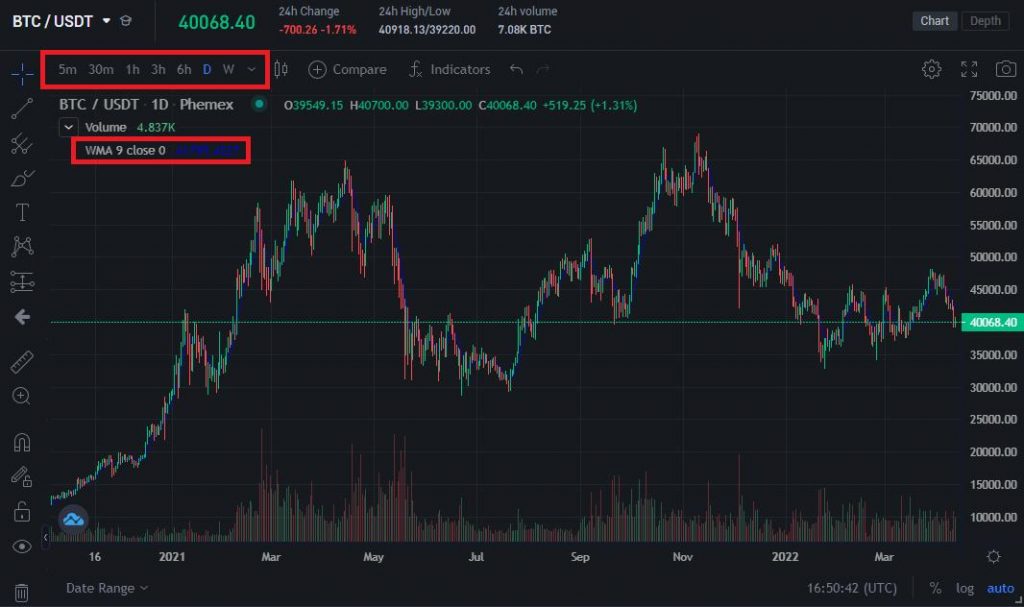This screenshot has height=607, width=1024.
Task: Click the chart snapshot camera icon
Action: coord(1005,69)
